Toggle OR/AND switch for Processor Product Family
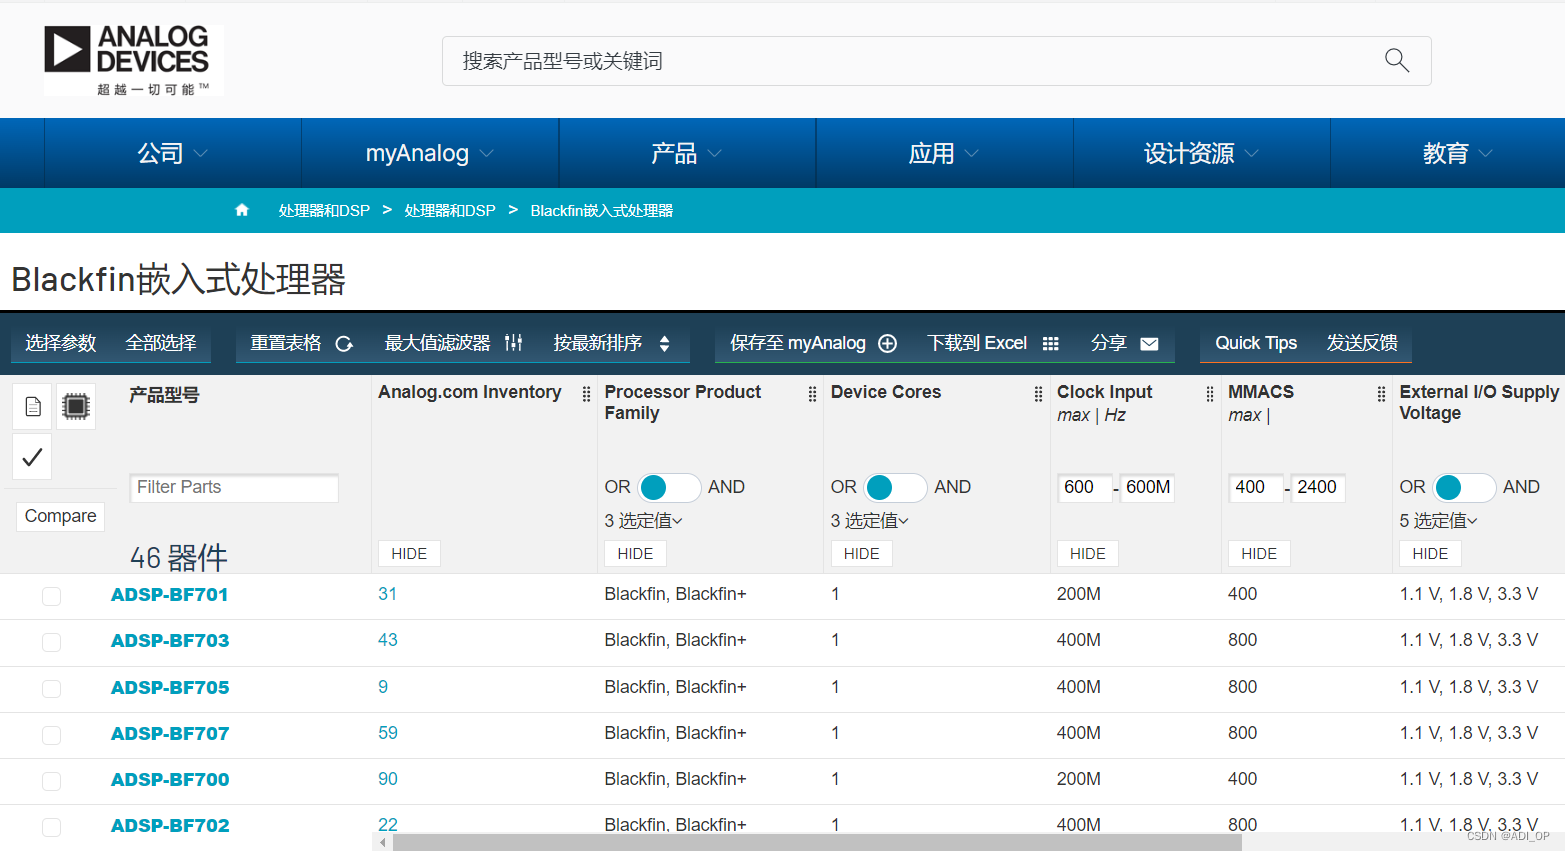This screenshot has height=851, width=1565. point(669,487)
